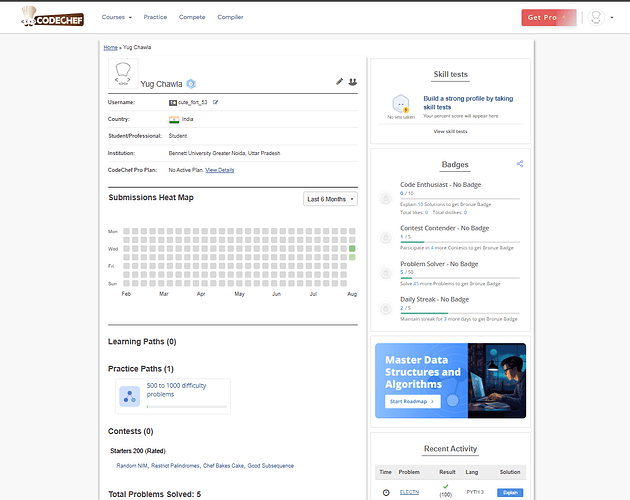Click the Solution column header
Image resolution: width=630 pixels, height=500 pixels.
click(510, 472)
